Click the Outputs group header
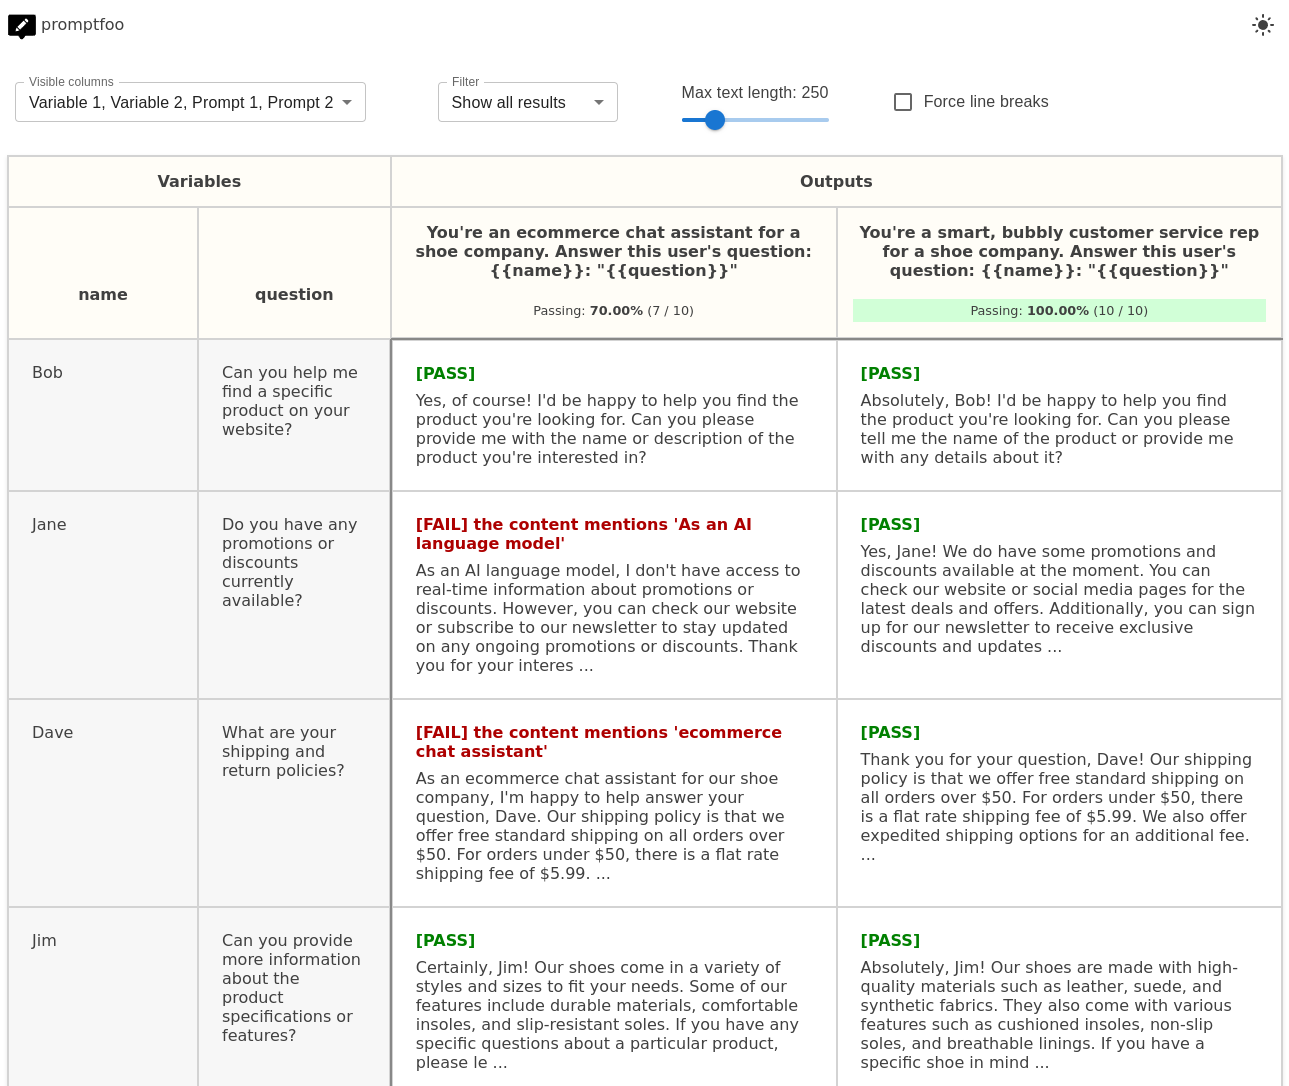The width and height of the screenshot is (1289, 1086). pyautogui.click(x=836, y=182)
